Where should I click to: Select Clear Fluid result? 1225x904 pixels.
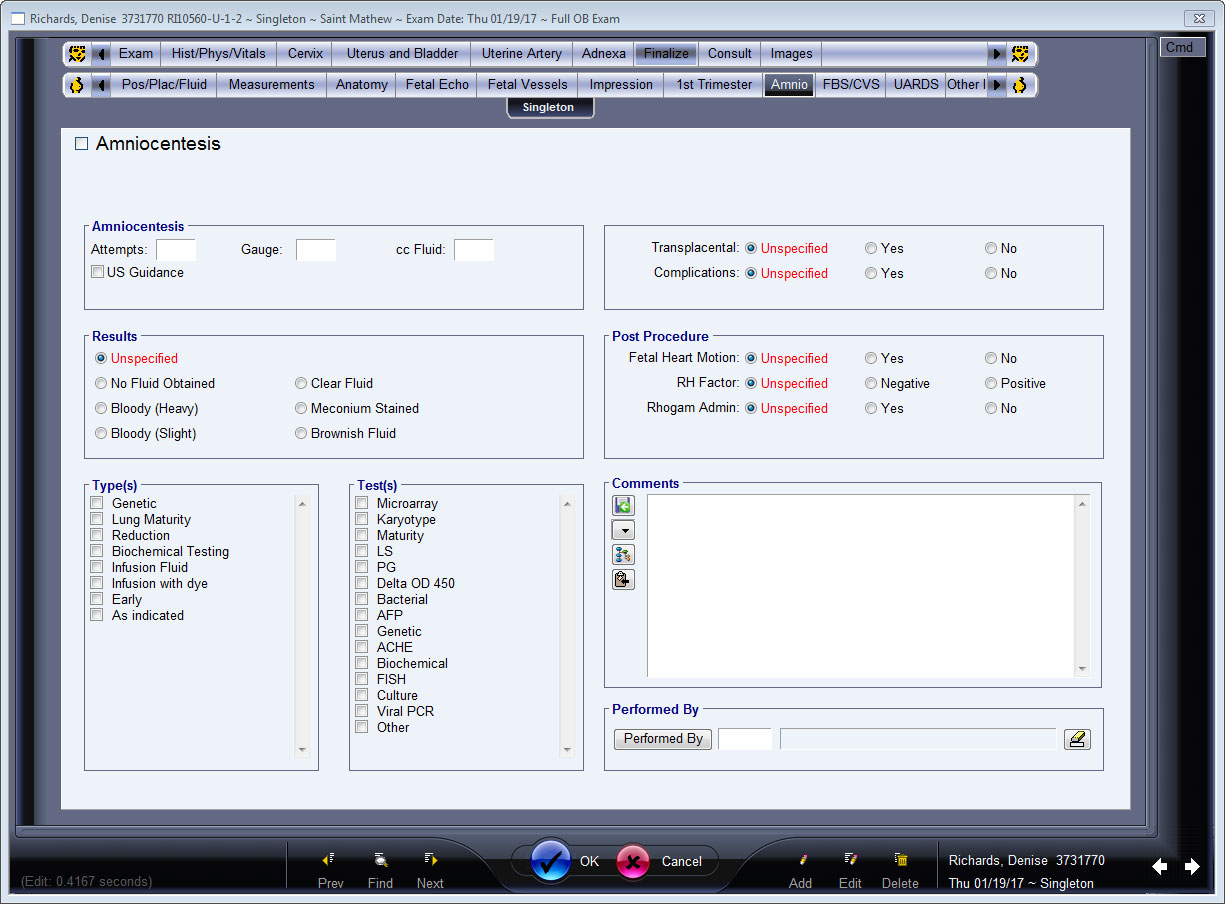301,383
